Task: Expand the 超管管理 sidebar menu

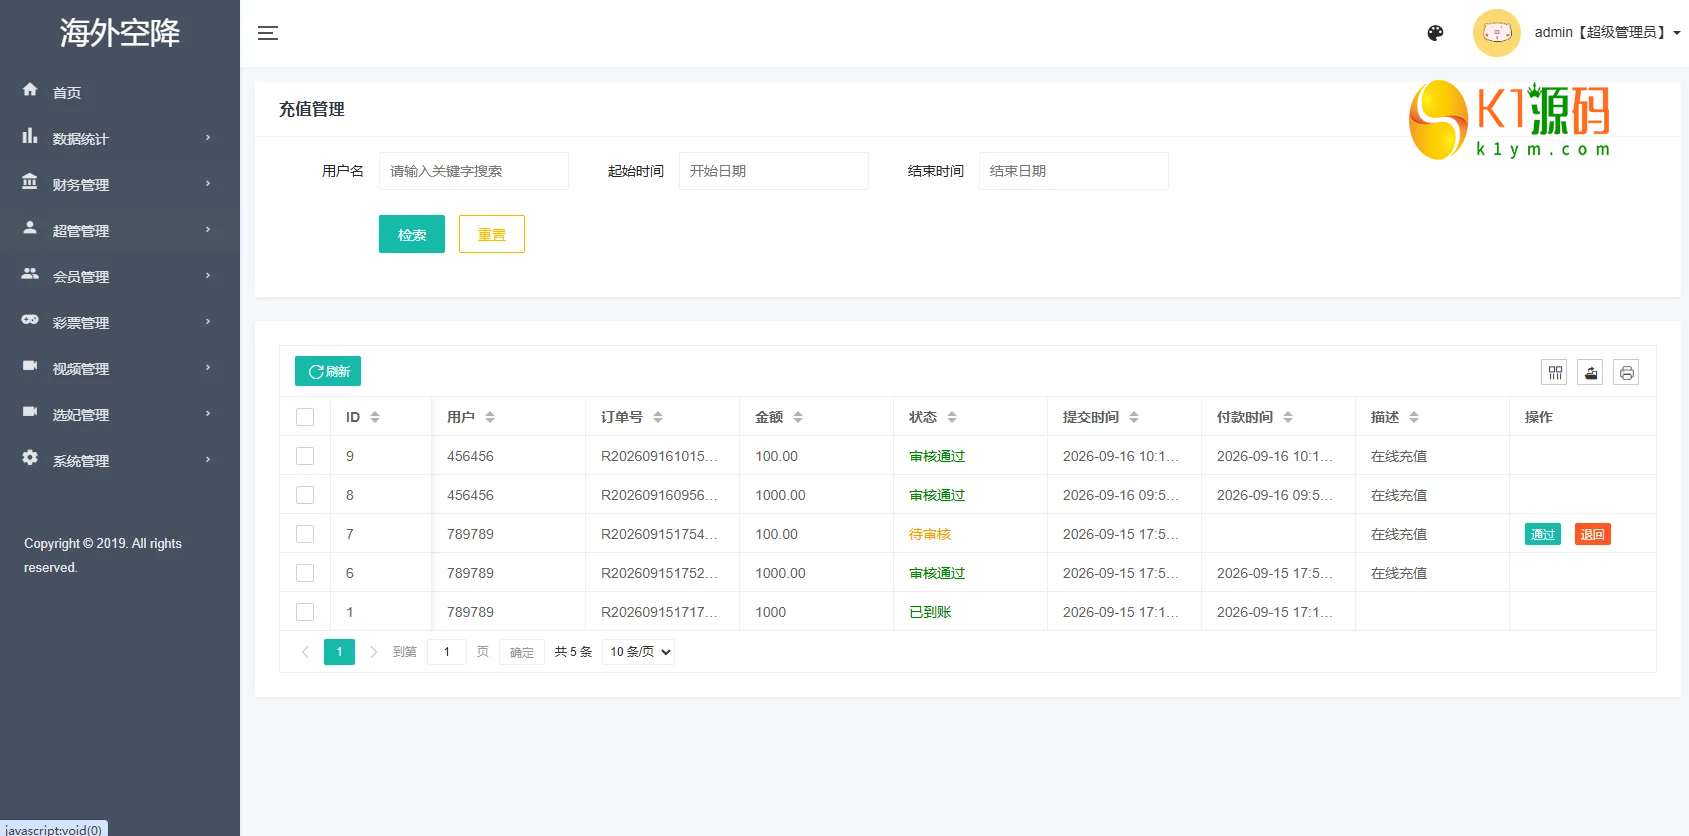Action: click(120, 230)
